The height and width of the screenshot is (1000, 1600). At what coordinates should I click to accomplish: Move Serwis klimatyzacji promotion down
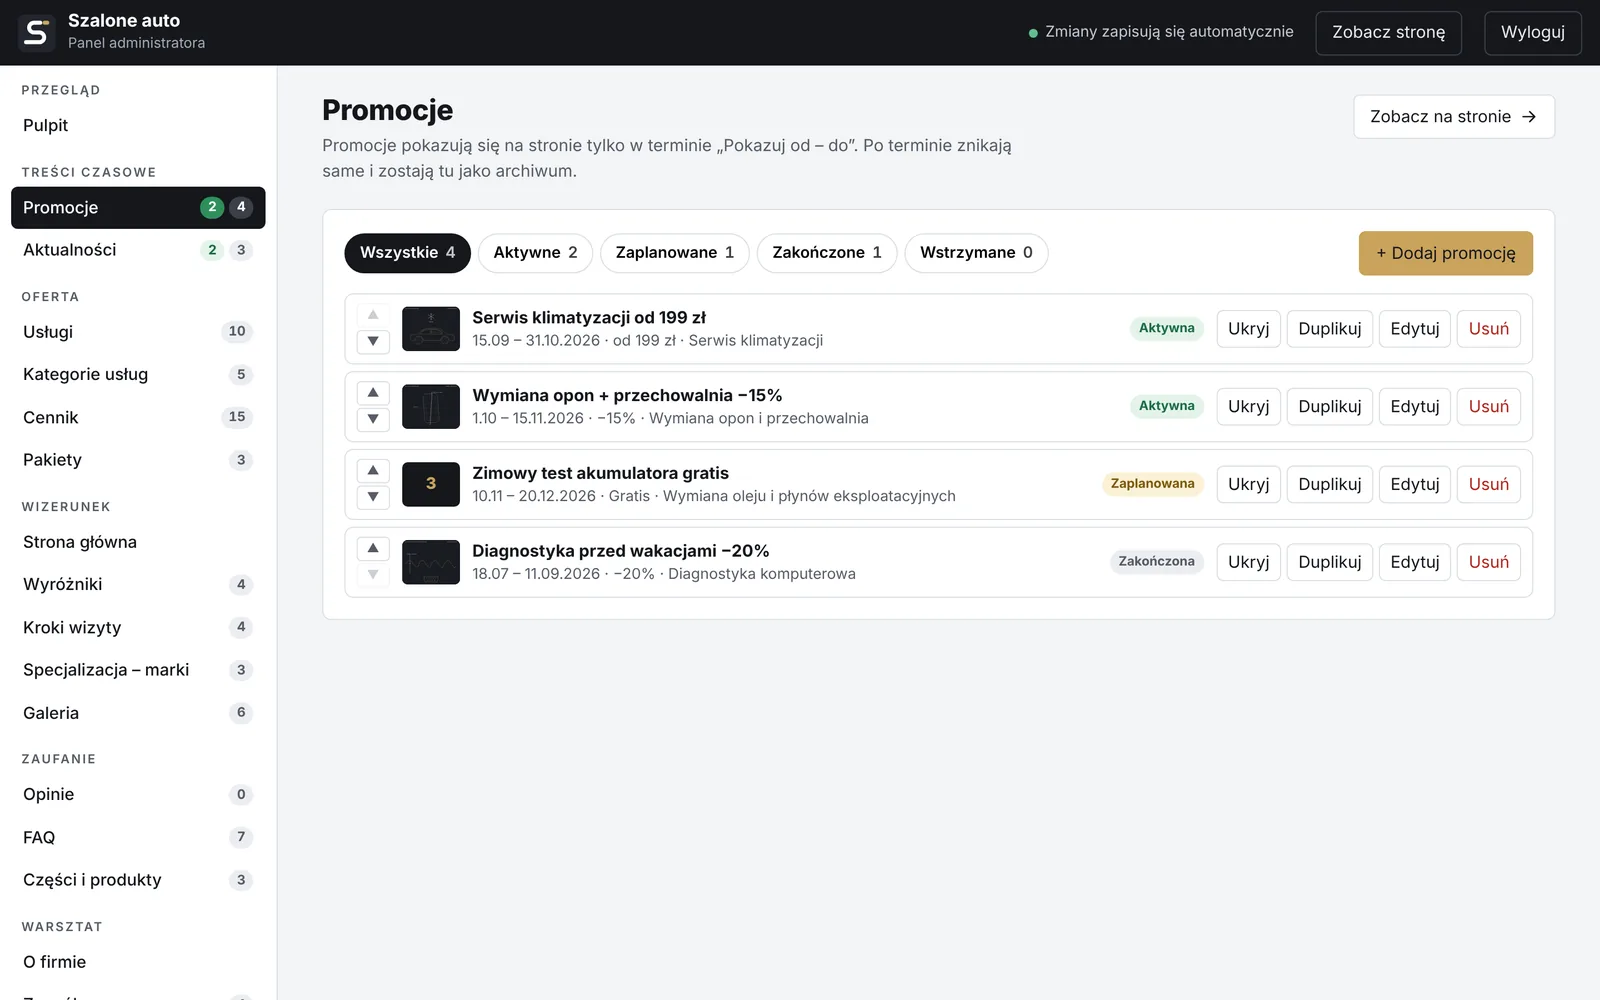pos(373,341)
